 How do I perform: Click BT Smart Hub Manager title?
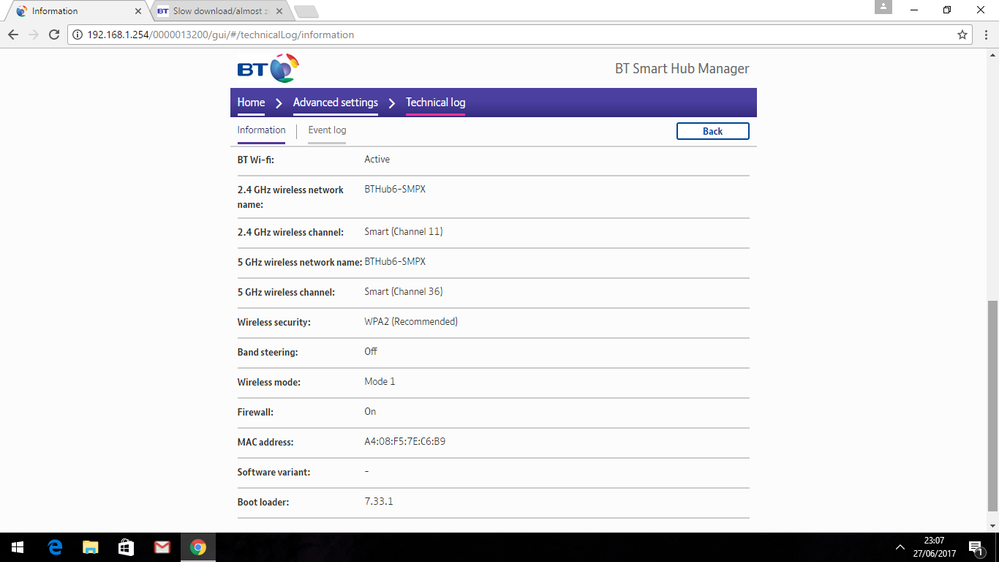click(x=682, y=69)
